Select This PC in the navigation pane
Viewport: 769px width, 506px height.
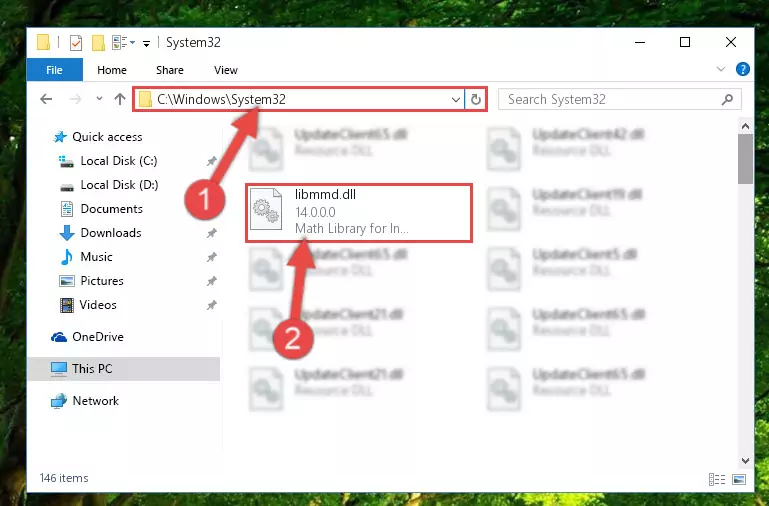(124, 369)
